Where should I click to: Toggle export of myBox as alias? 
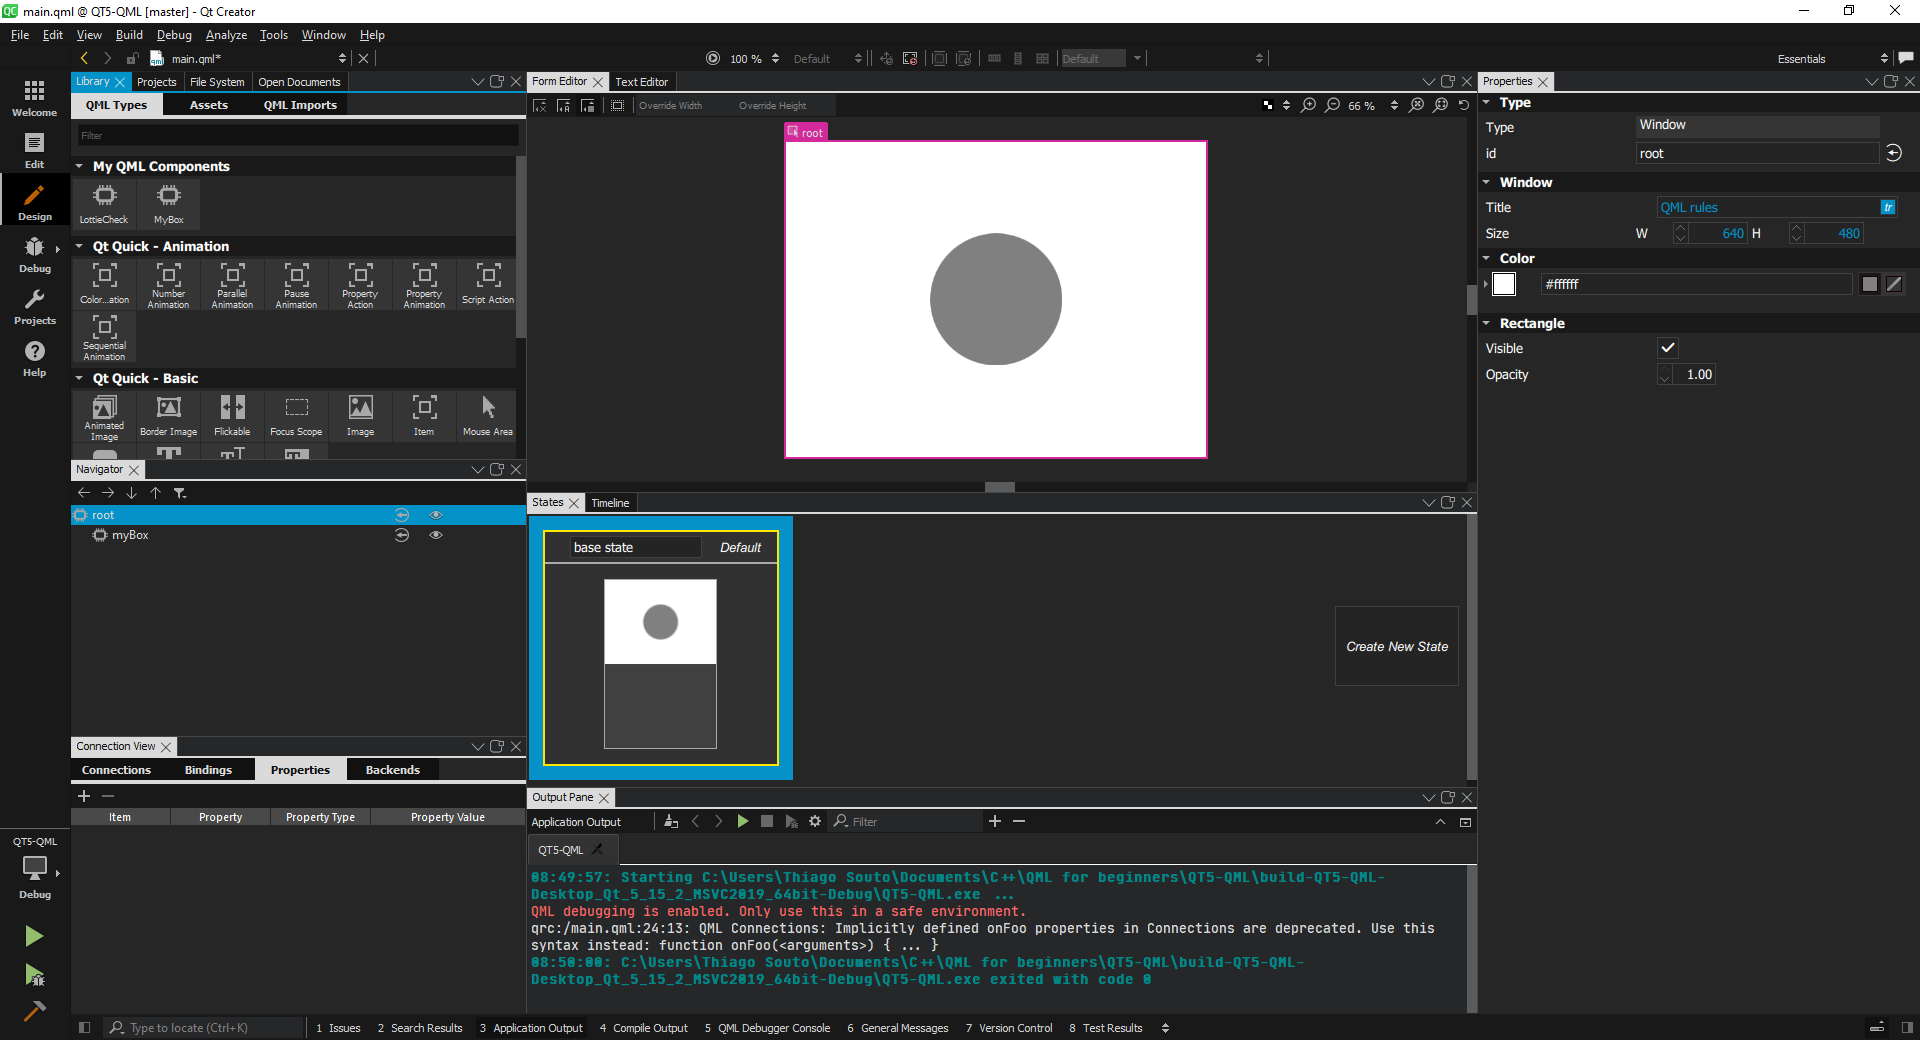tap(402, 535)
